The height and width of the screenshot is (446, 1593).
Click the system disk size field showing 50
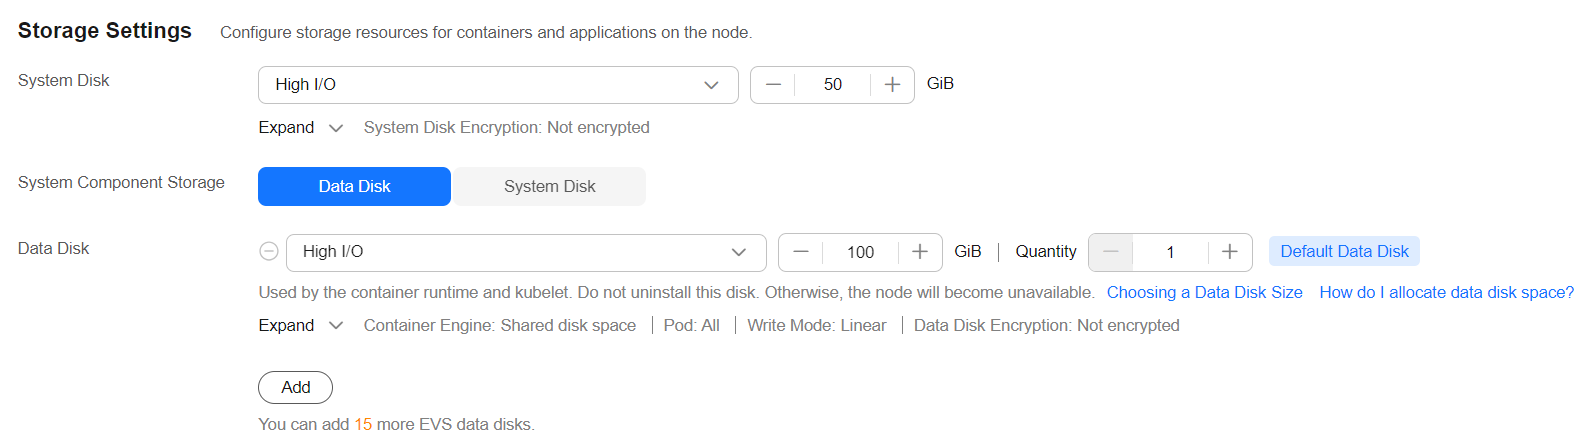click(x=832, y=85)
